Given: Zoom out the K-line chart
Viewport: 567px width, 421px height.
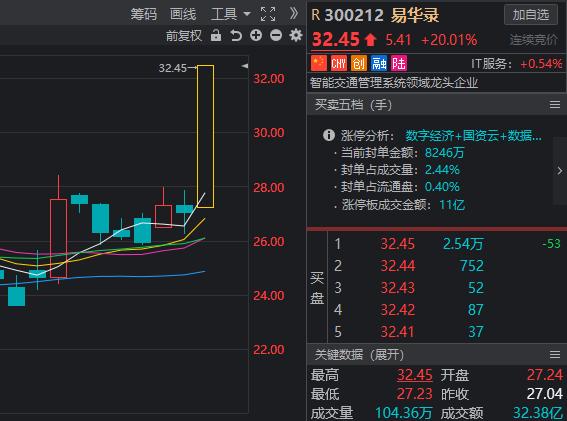Looking at the screenshot, I should point(276,35).
